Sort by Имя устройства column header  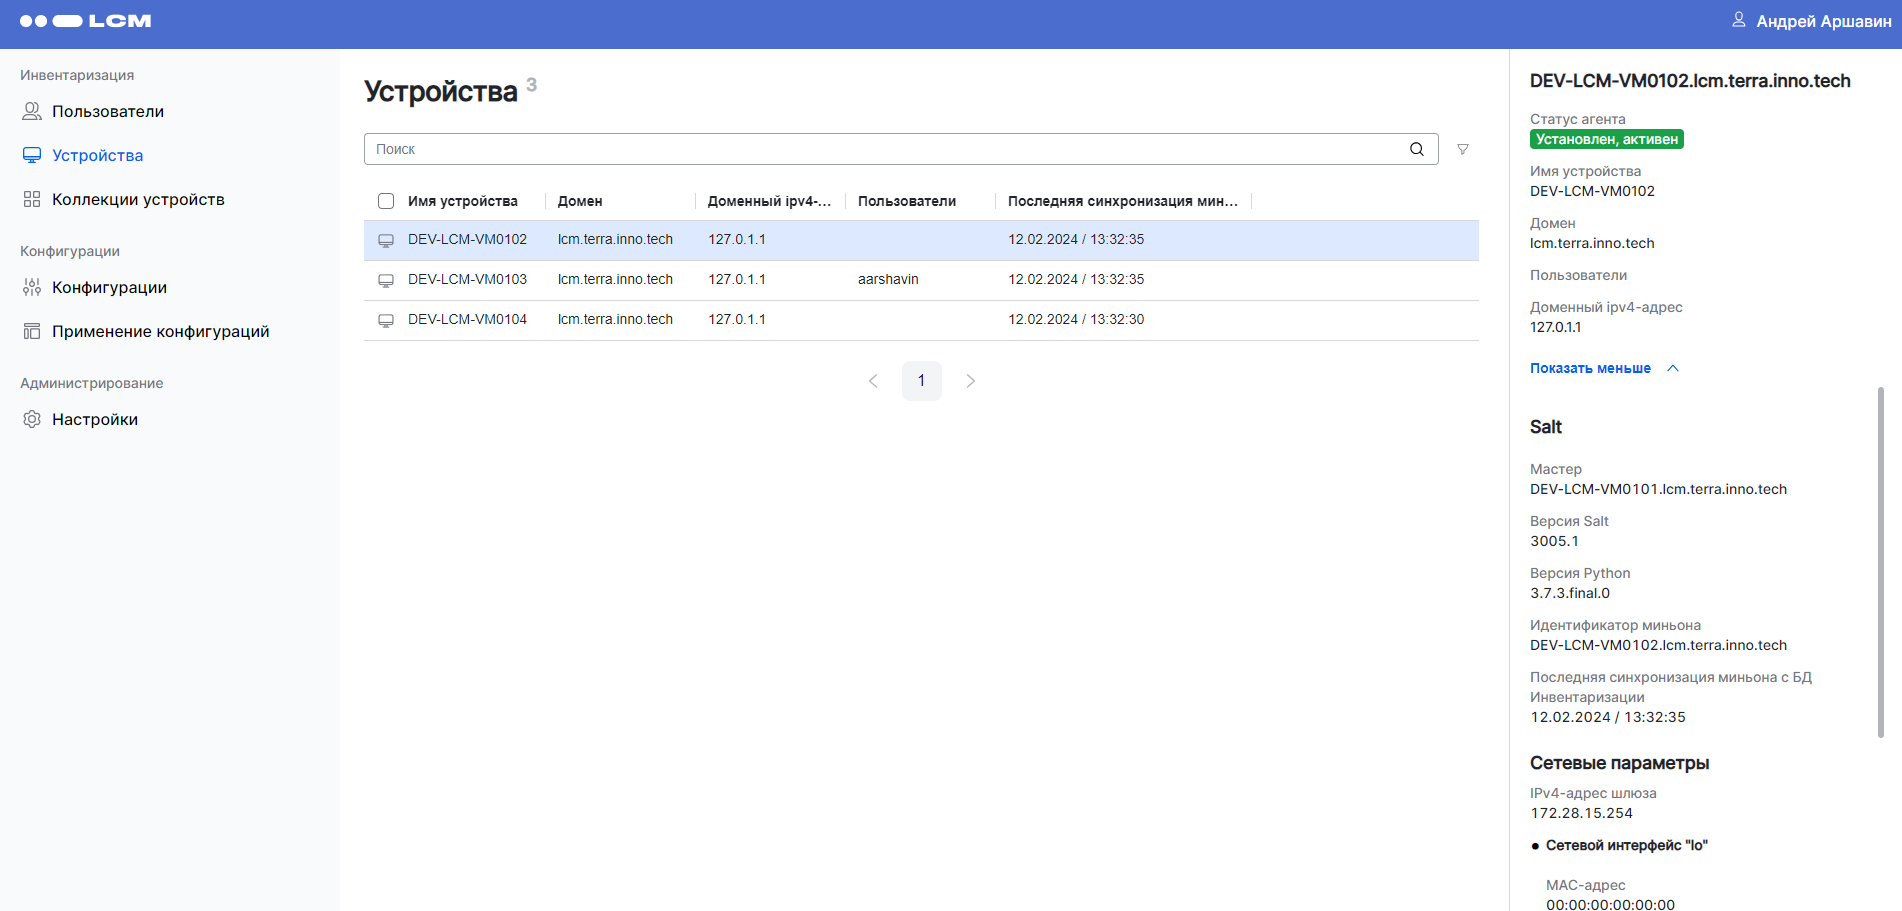click(462, 201)
